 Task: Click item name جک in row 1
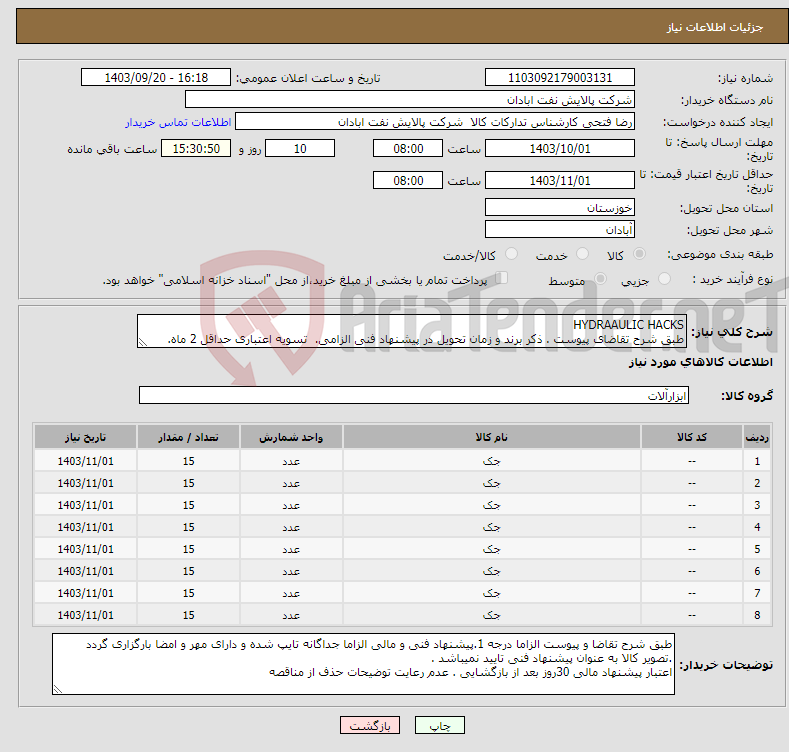pyautogui.click(x=492, y=461)
